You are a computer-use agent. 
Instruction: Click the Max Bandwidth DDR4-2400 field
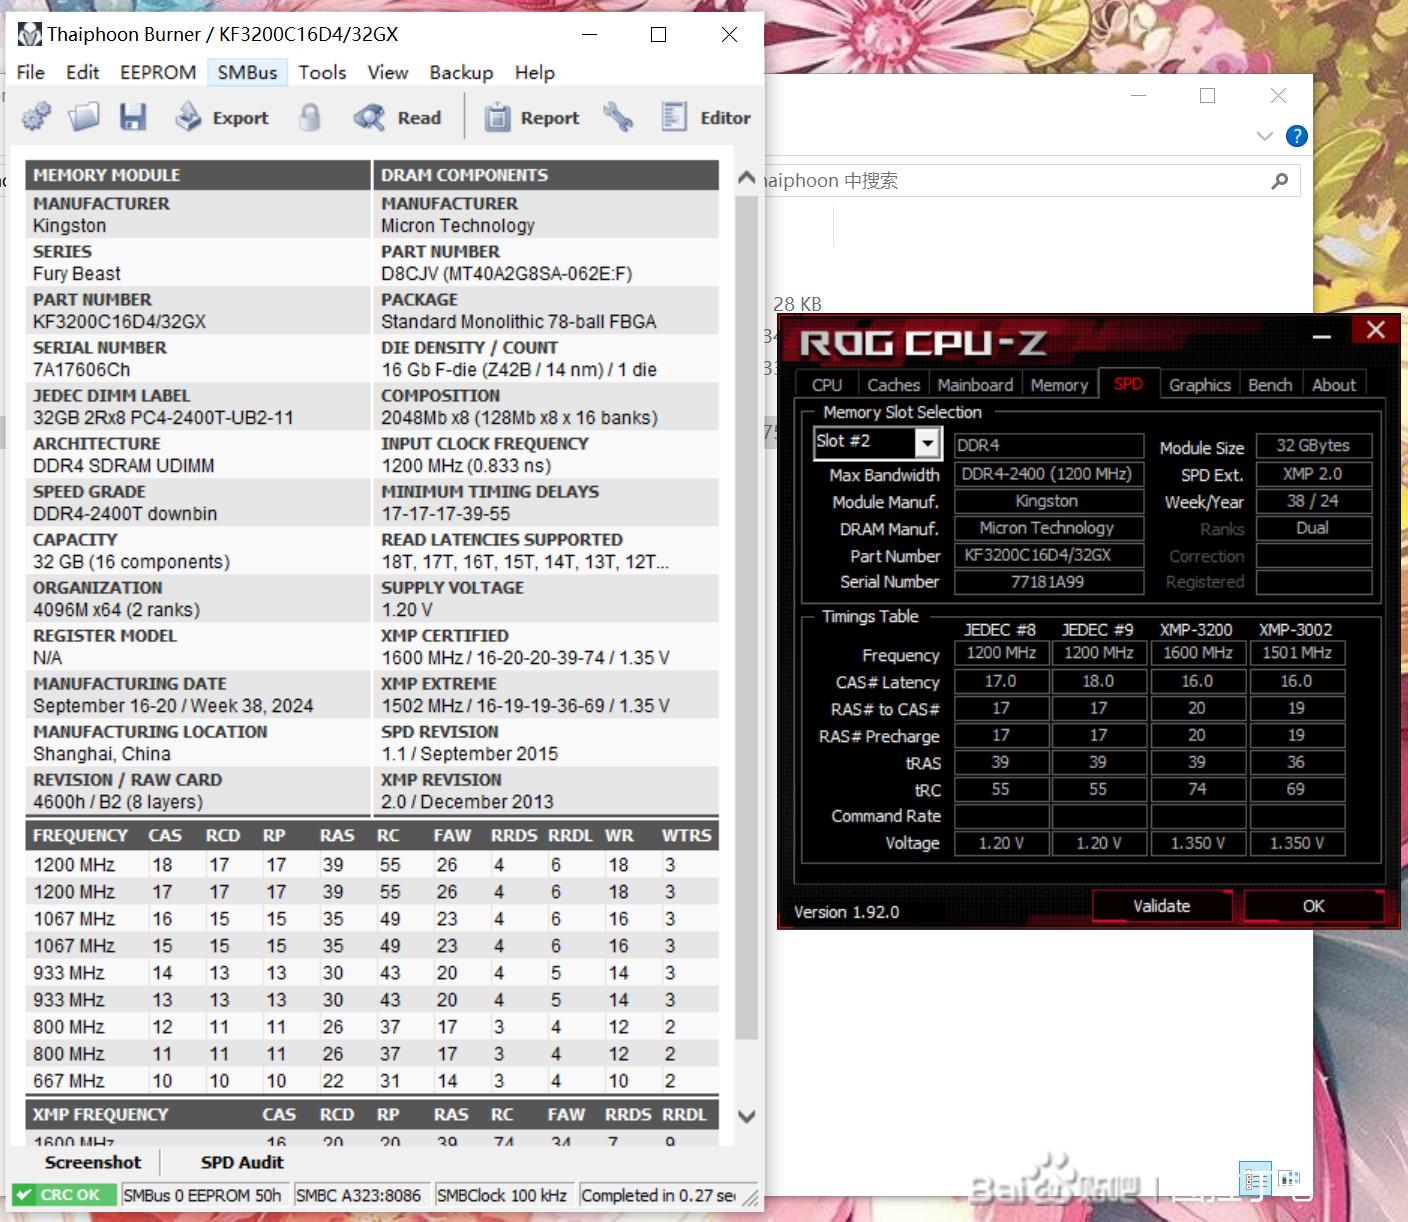click(1049, 474)
